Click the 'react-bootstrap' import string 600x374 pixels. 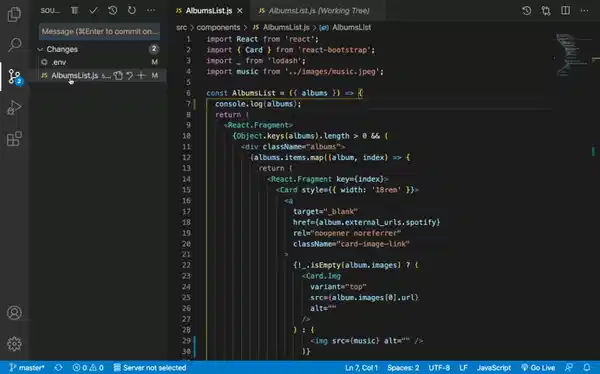(334, 50)
